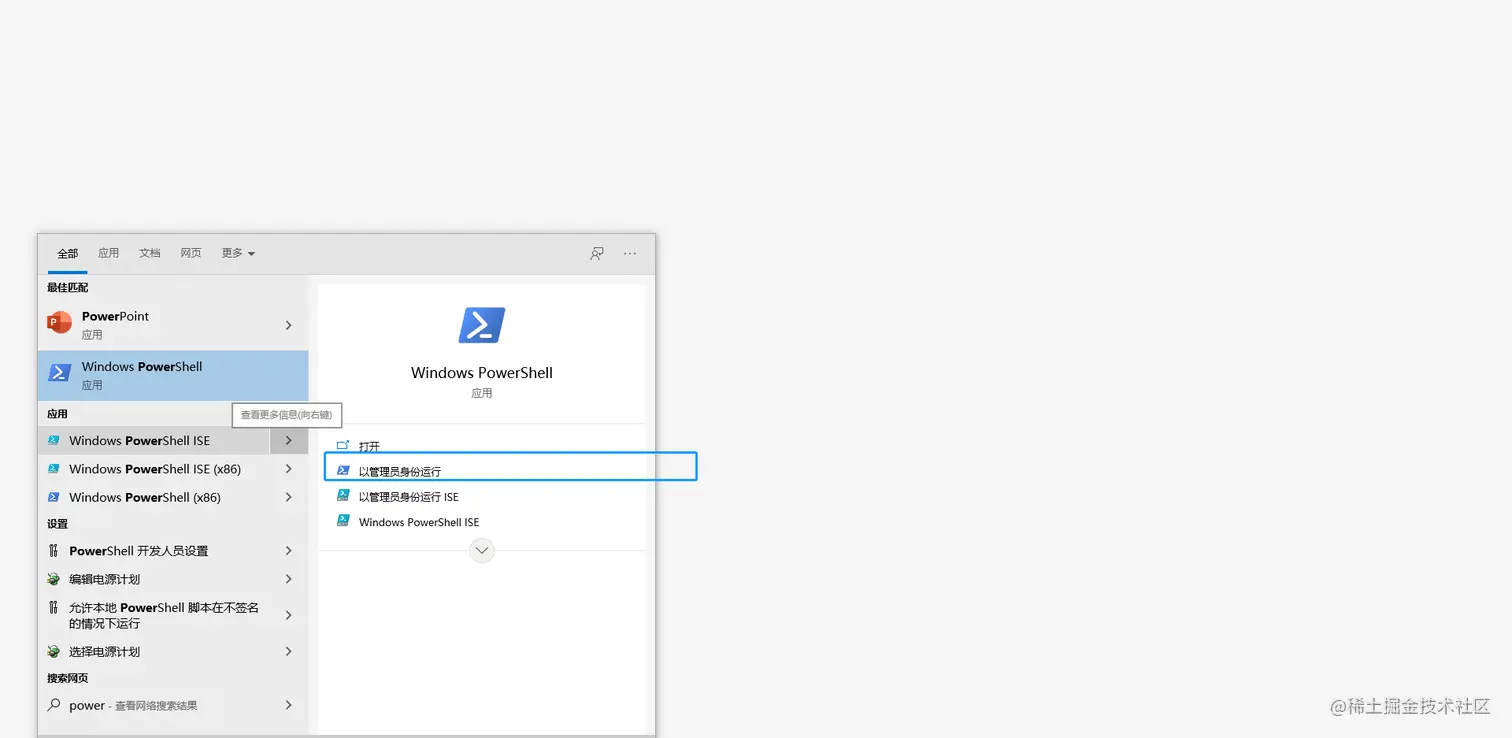Switch to the 应用 tab

[x=108, y=253]
